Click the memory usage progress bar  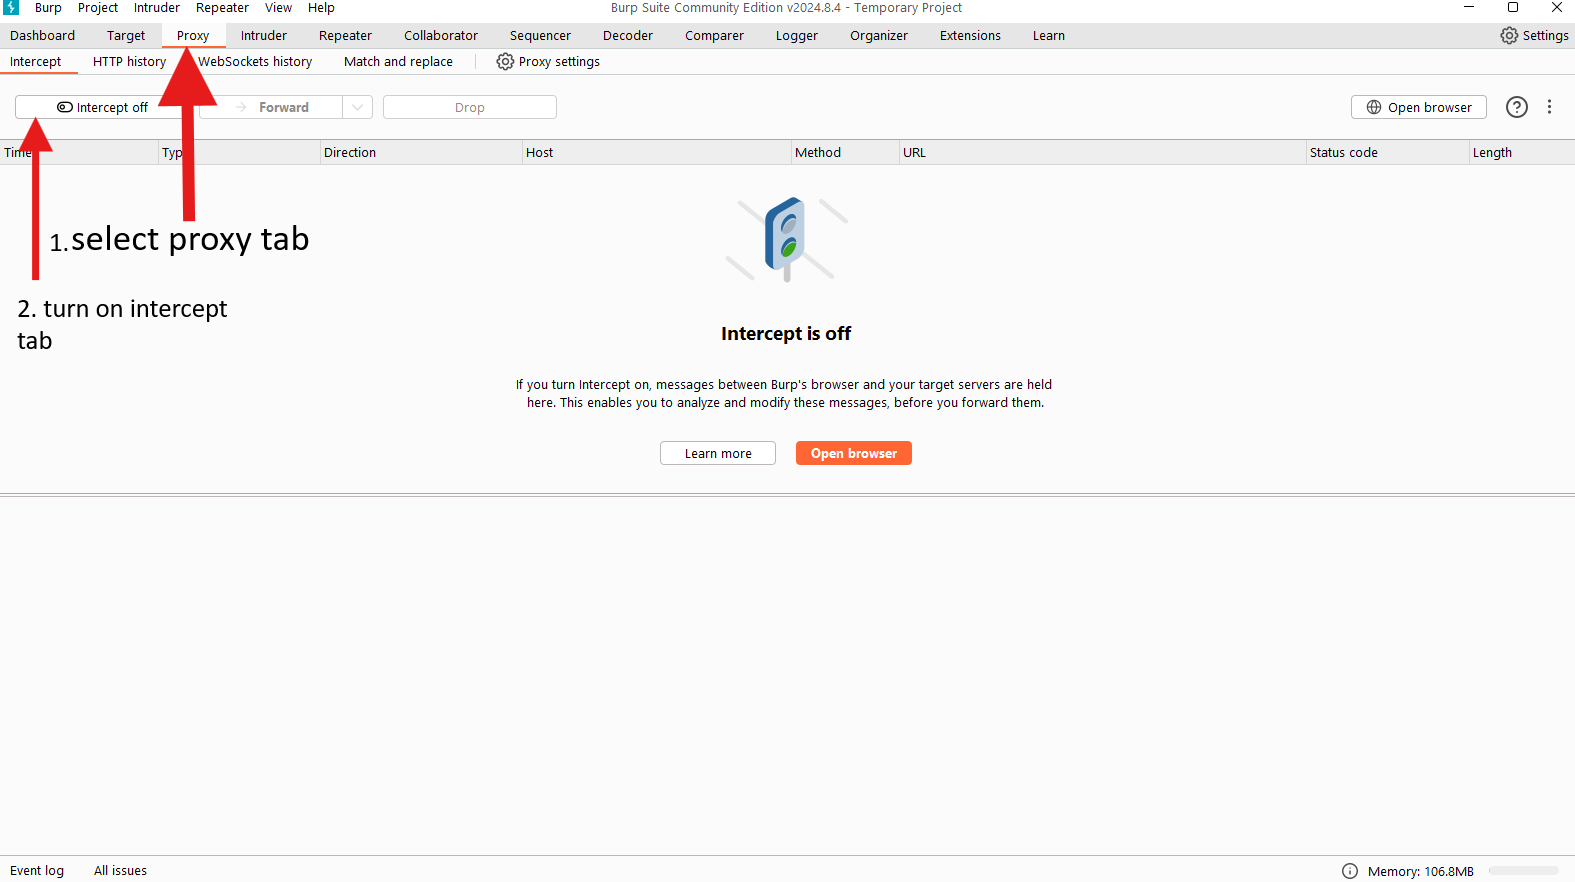[x=1523, y=871]
